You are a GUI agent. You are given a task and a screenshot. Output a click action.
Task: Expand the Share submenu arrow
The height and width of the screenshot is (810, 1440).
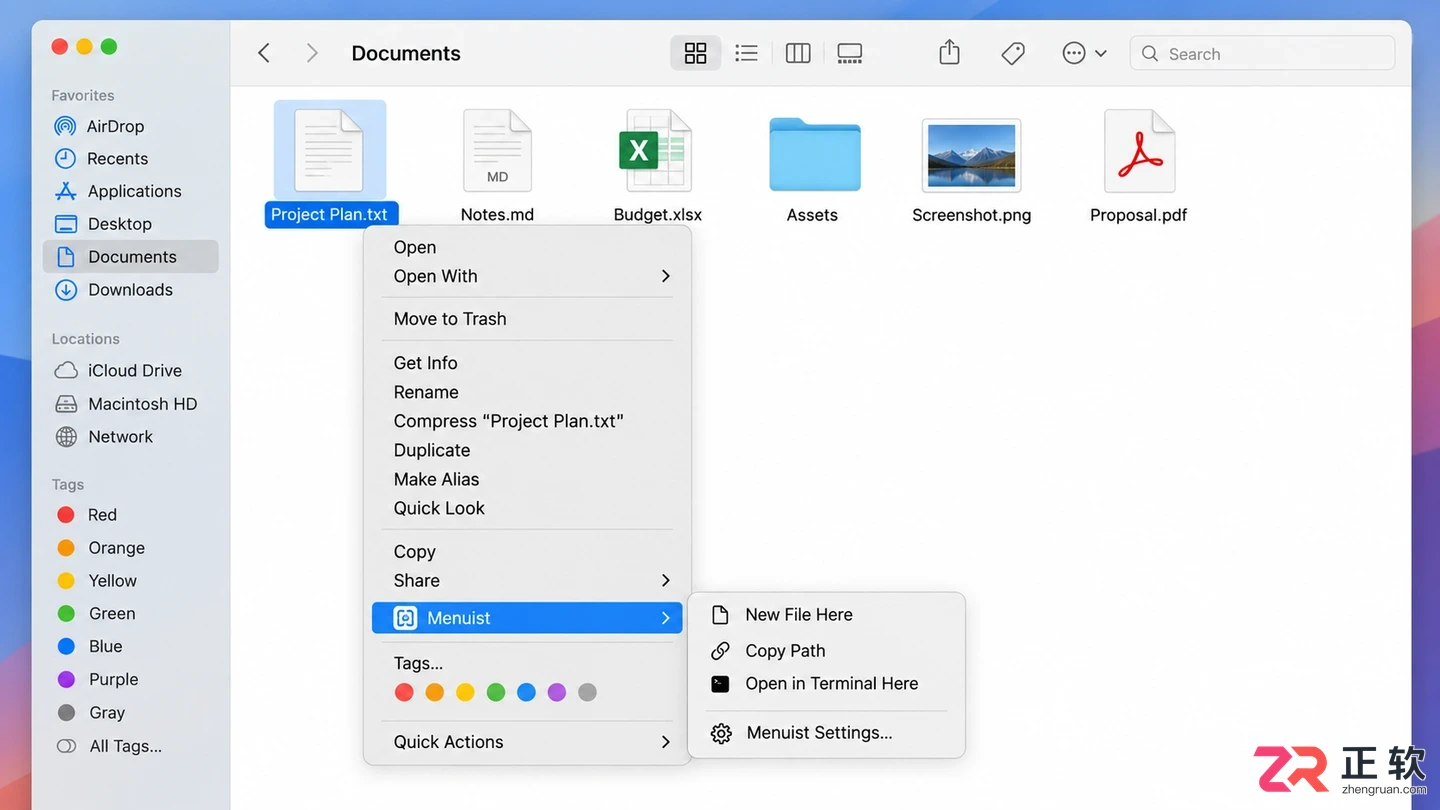pos(666,580)
